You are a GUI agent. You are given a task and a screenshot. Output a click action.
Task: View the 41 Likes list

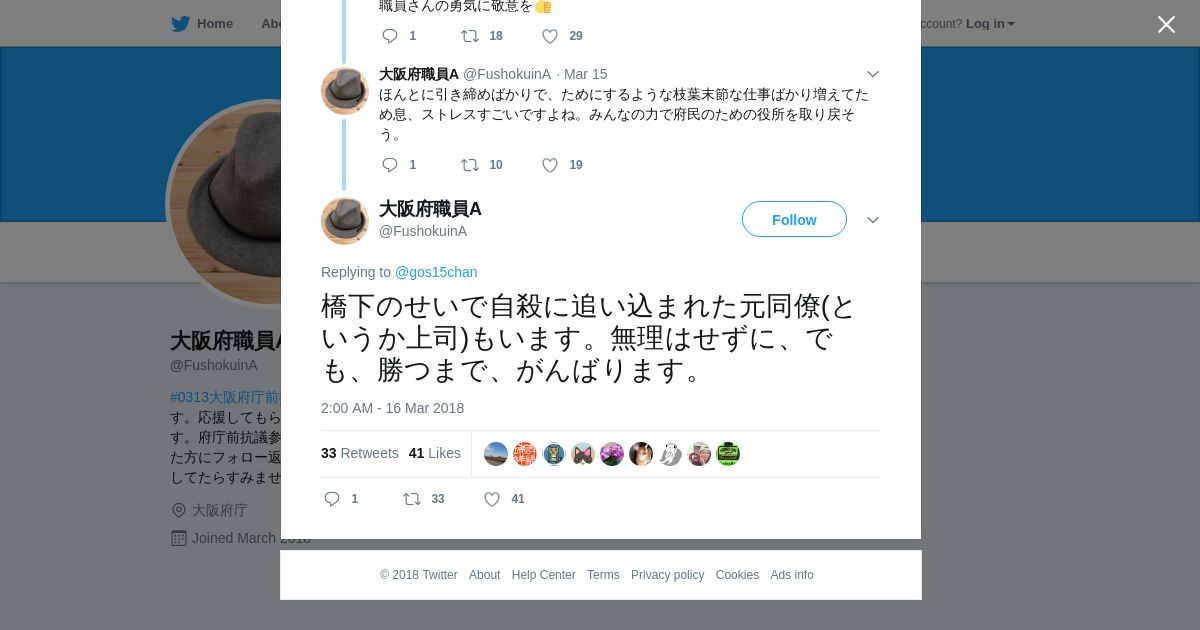pos(435,453)
